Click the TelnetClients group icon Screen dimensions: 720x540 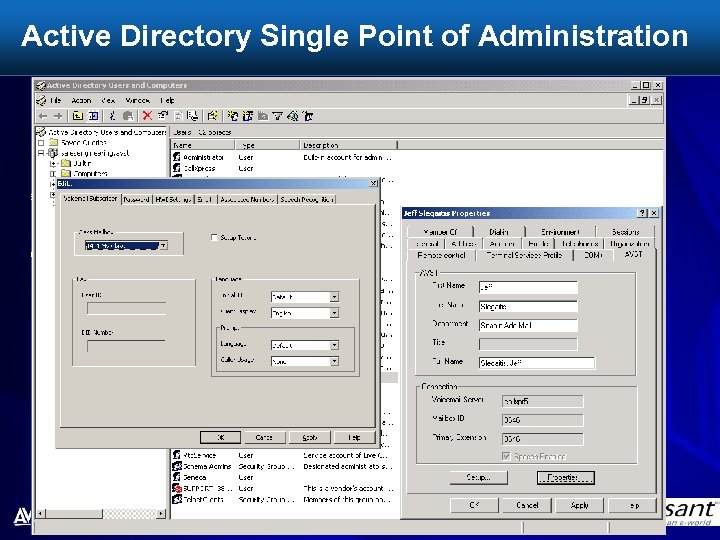(177, 499)
